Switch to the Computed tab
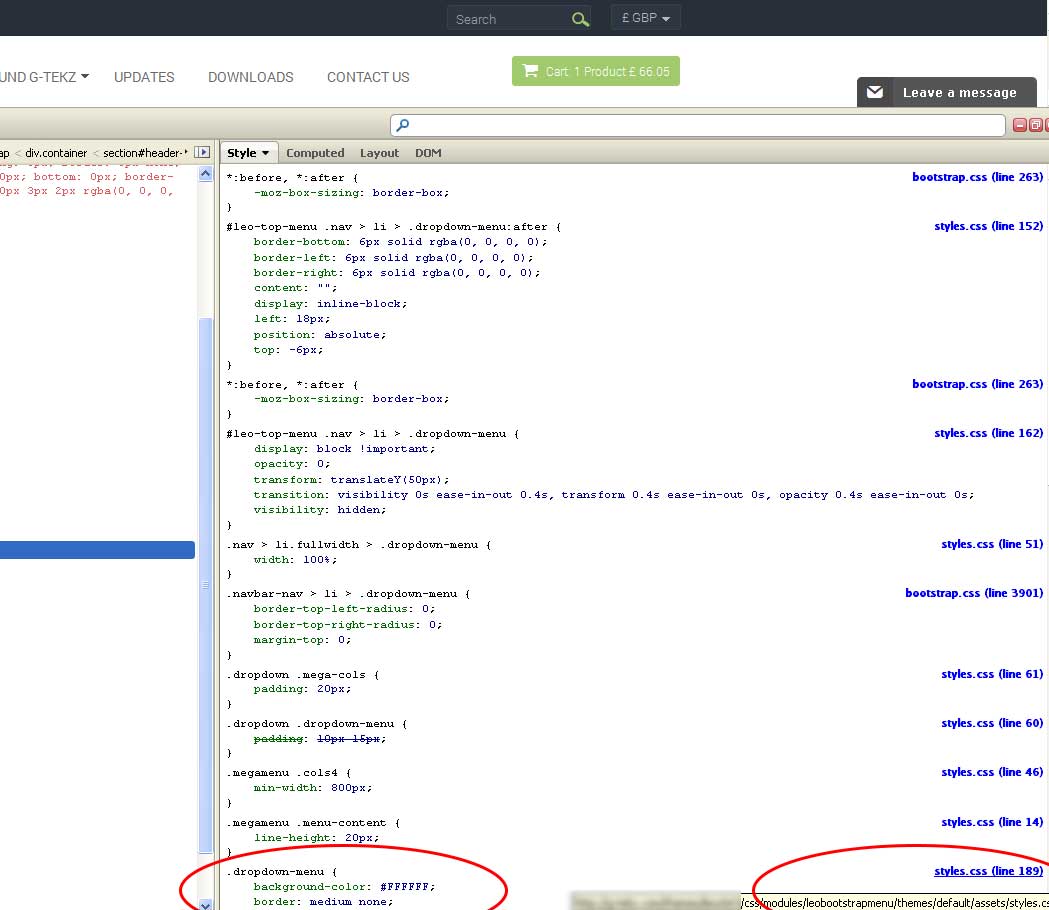Viewport: 1049px width, 910px height. point(315,153)
